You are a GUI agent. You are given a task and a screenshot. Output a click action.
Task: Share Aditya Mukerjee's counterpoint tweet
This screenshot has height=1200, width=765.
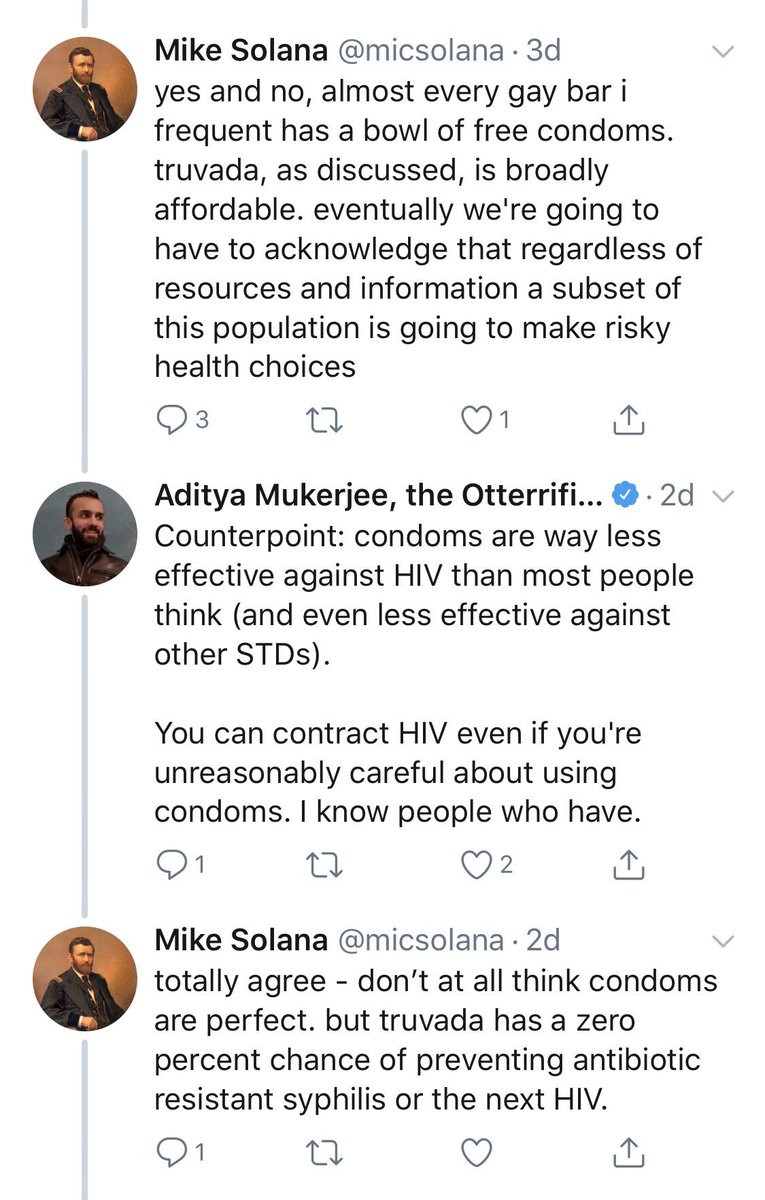(x=628, y=865)
